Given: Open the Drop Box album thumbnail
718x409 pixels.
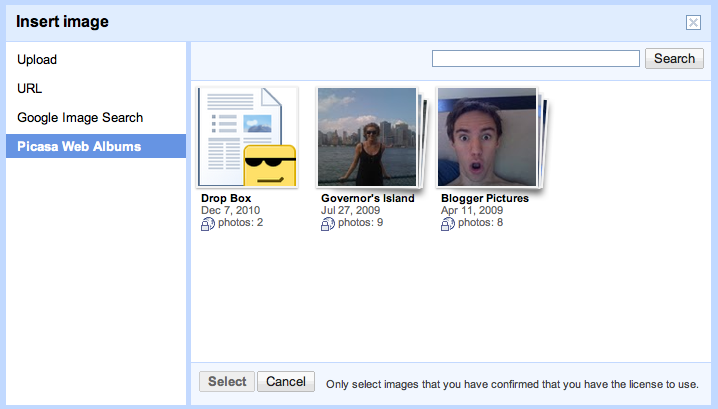Looking at the screenshot, I should [248, 137].
